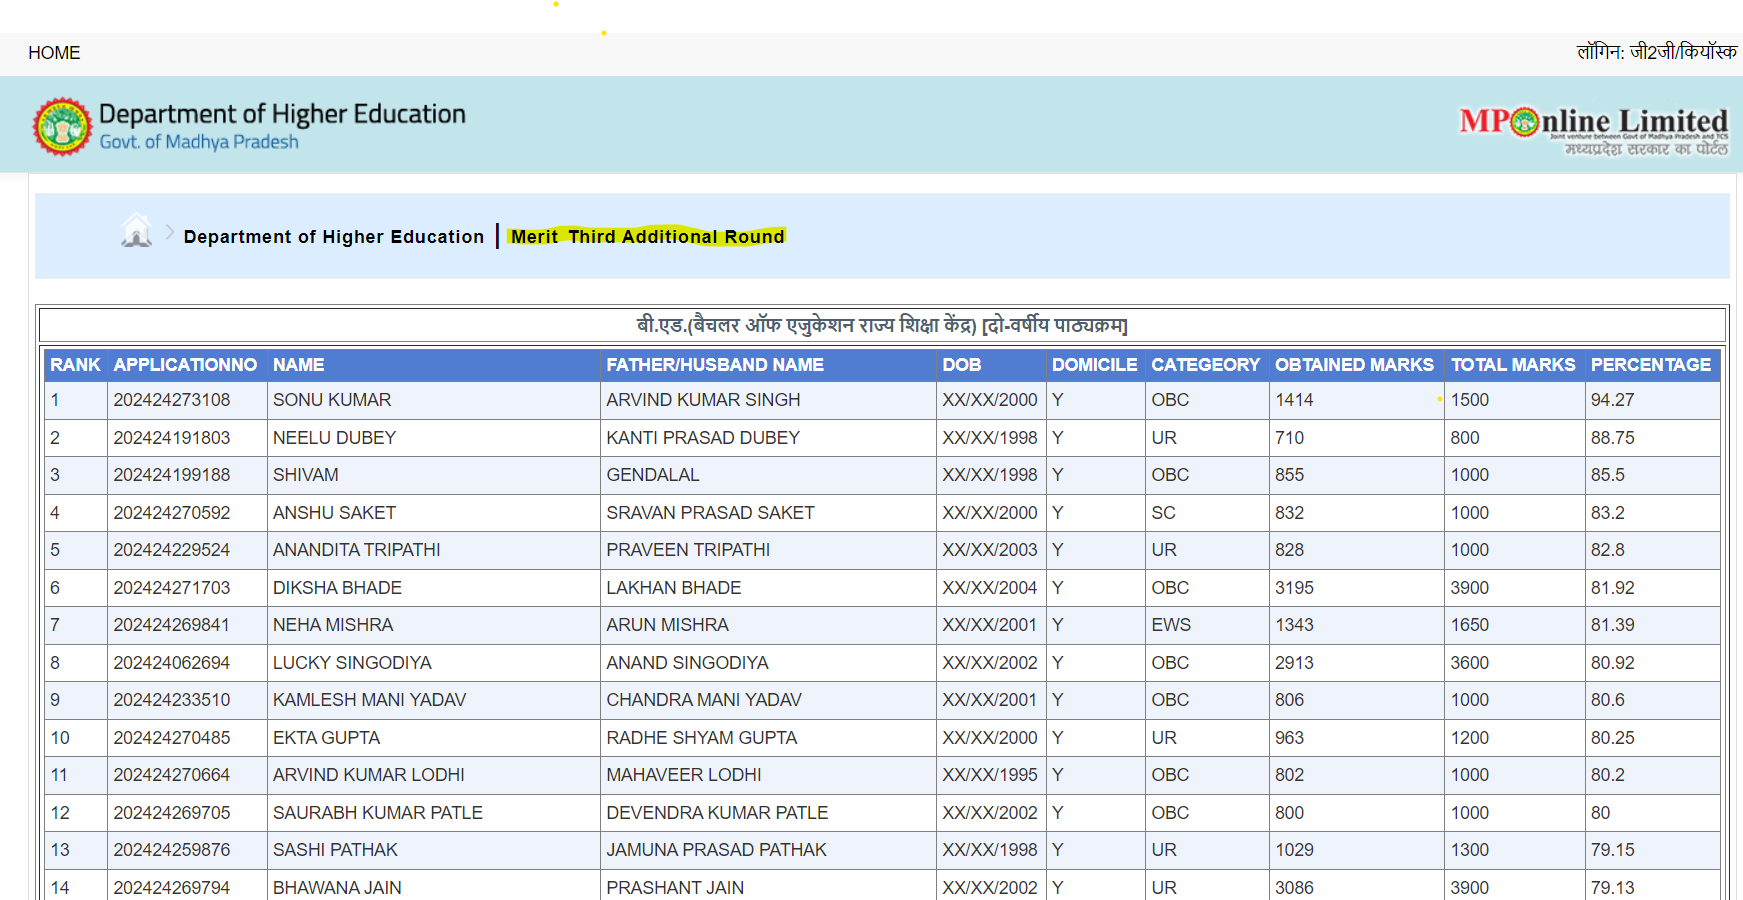
Task: Click the name DIKSHA BHADE
Action: click(x=337, y=588)
